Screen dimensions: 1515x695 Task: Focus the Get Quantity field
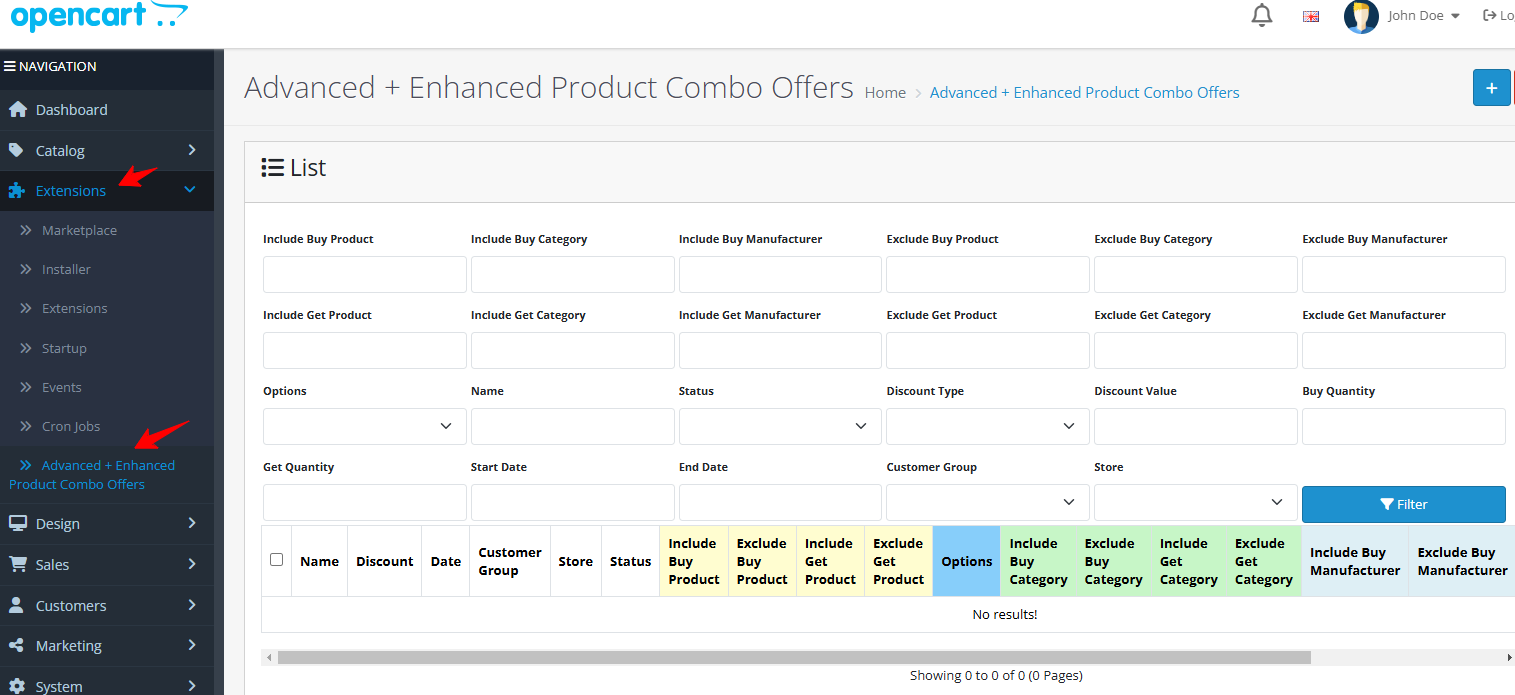pos(365,502)
